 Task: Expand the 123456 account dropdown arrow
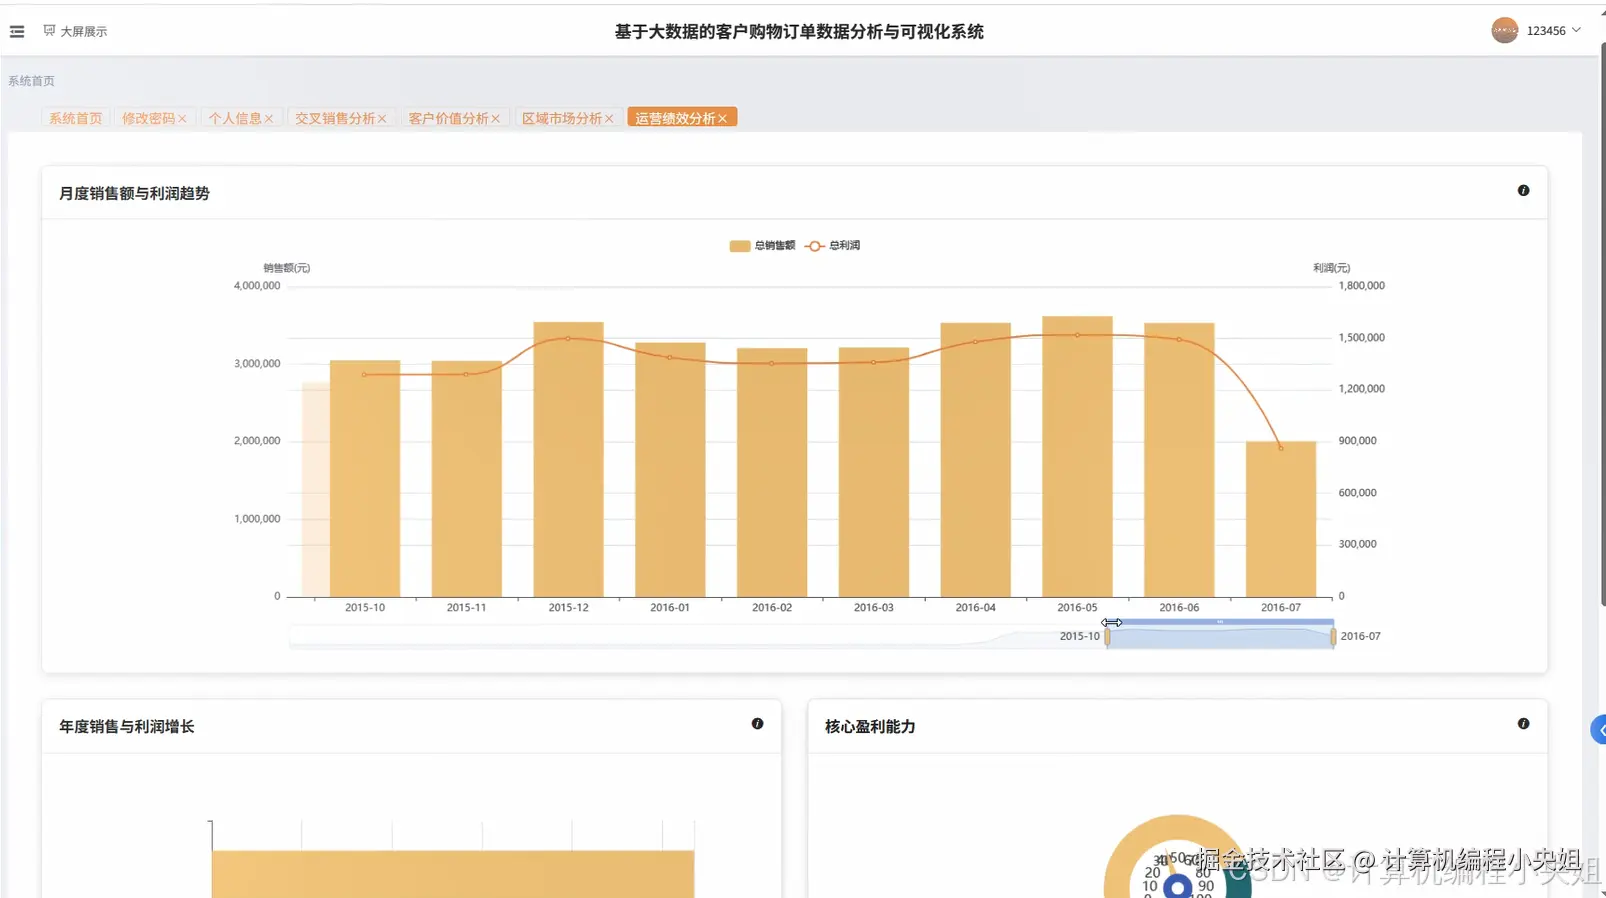point(1576,30)
